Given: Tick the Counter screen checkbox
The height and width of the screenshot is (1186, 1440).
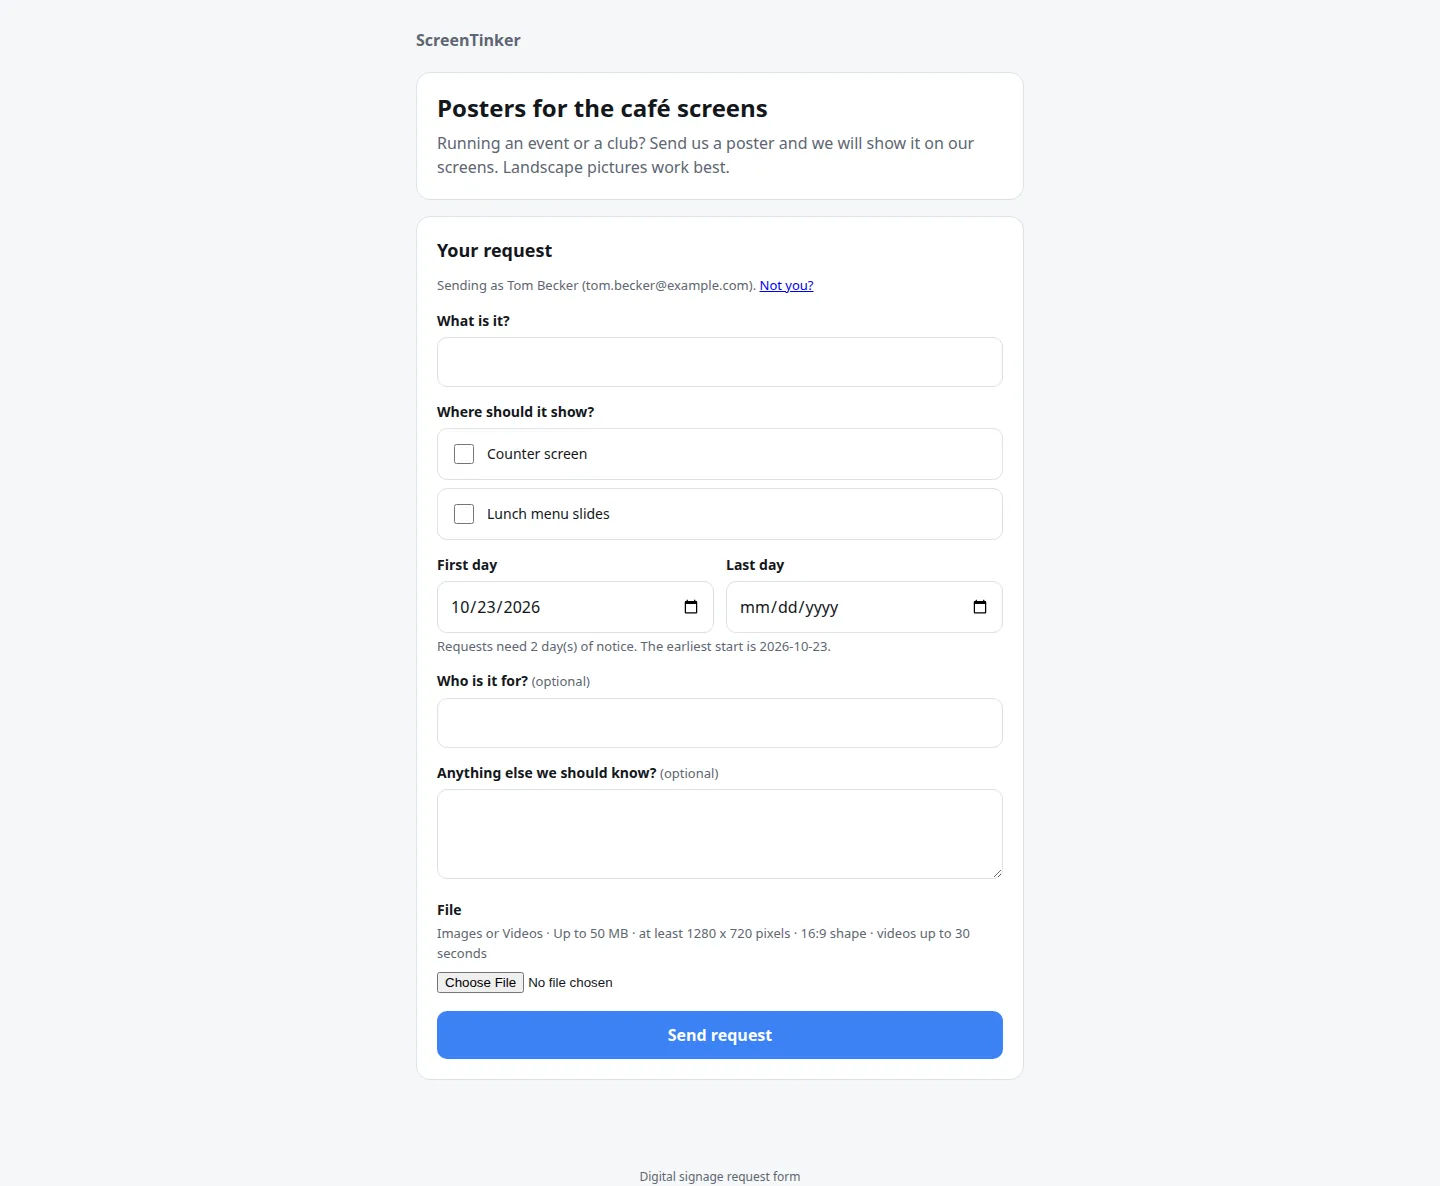Looking at the screenshot, I should click(464, 454).
